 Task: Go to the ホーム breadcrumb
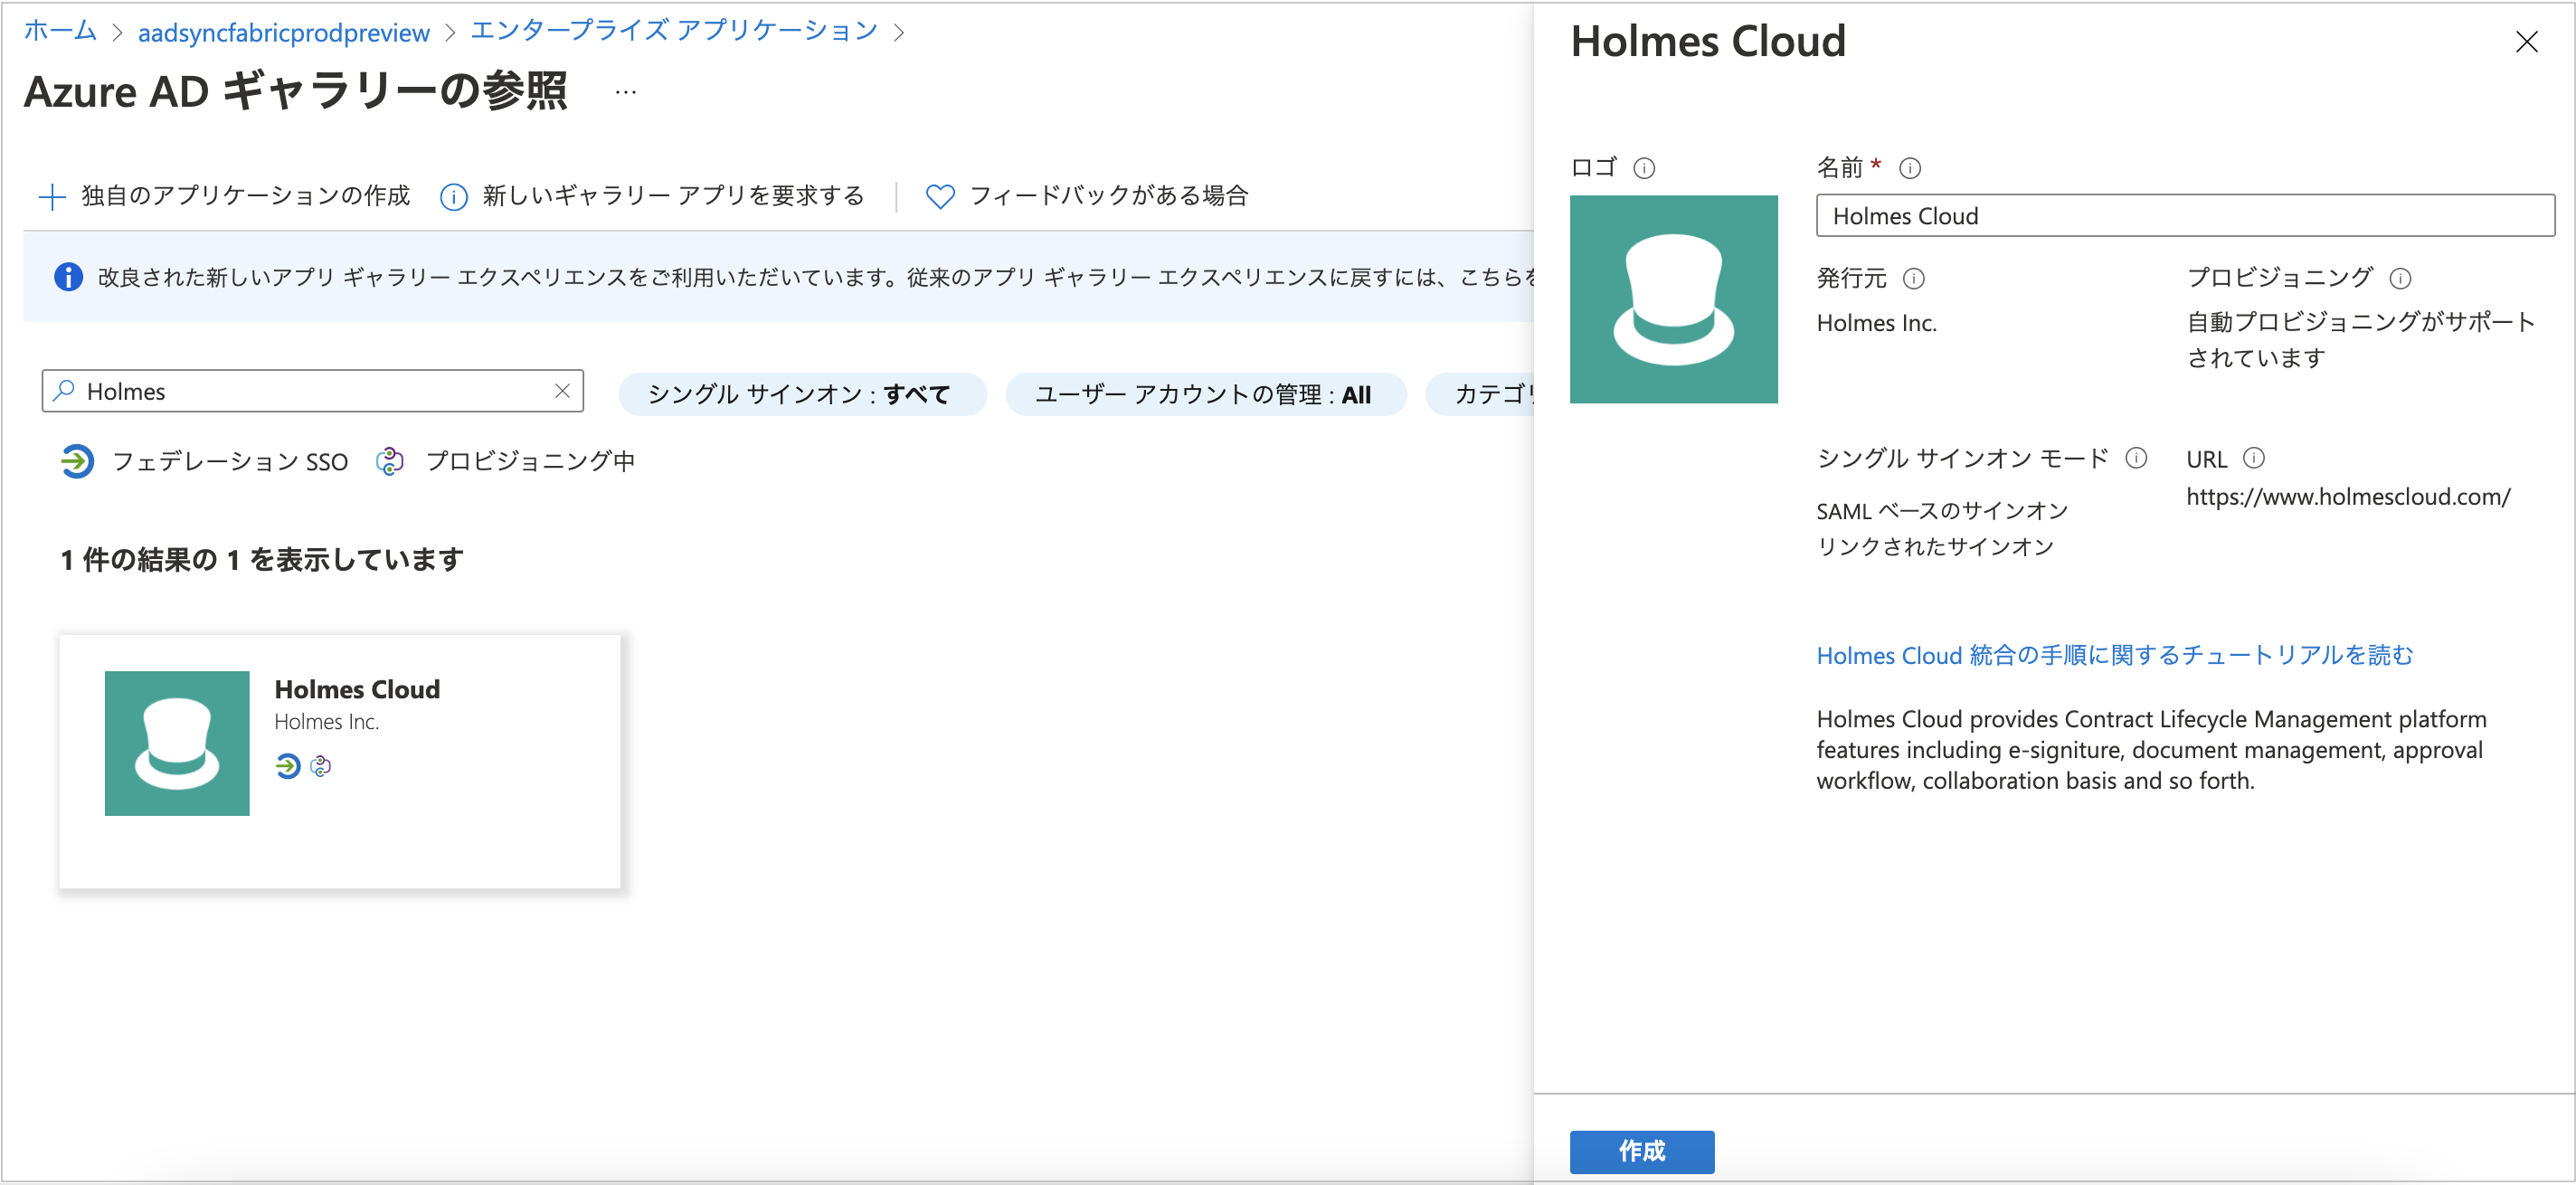coord(59,31)
